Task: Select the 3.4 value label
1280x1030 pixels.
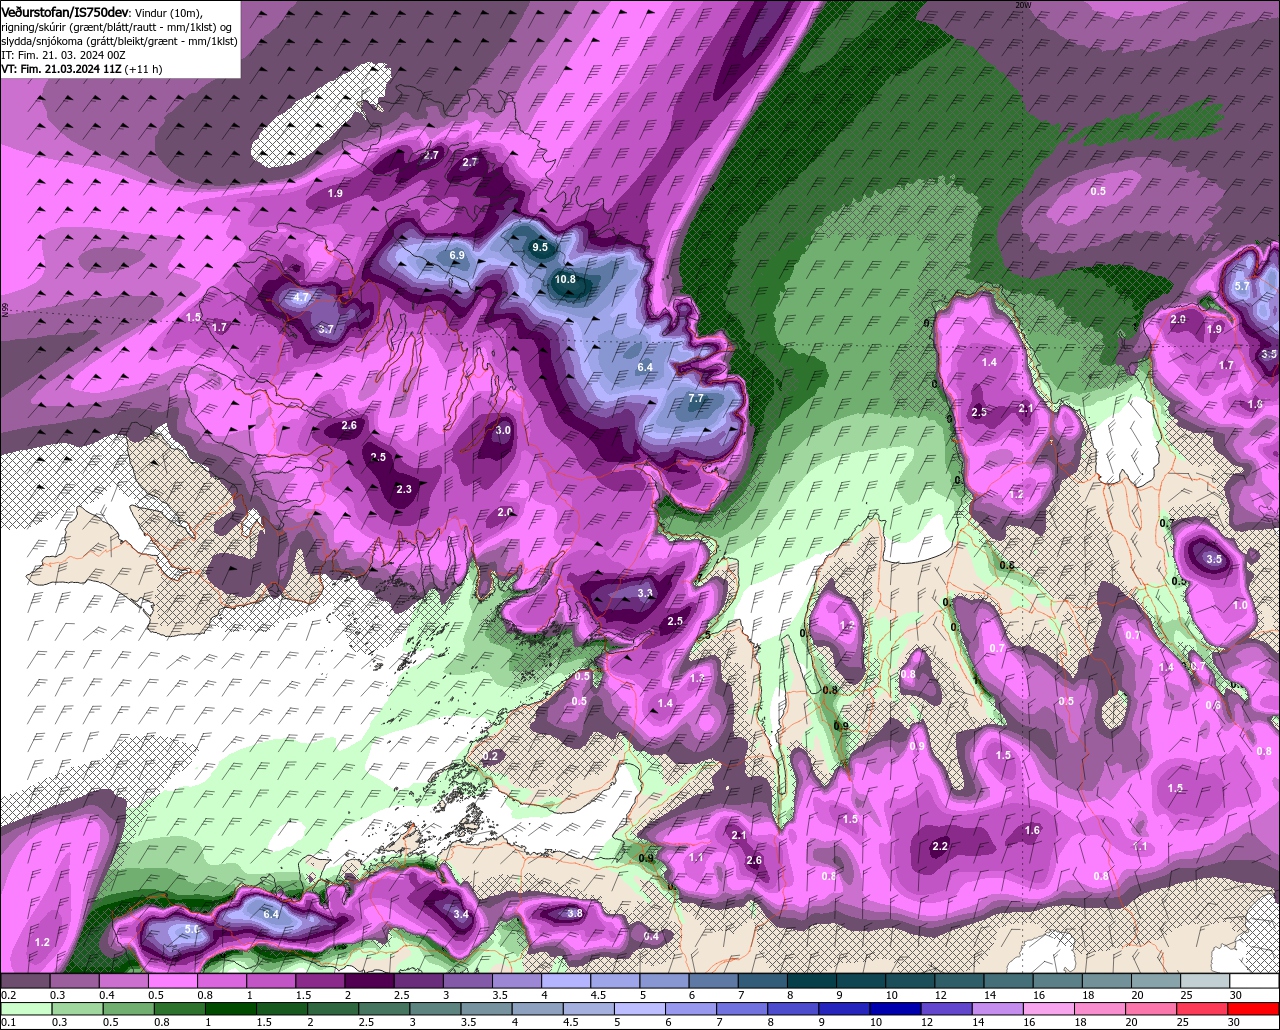Action: [461, 914]
